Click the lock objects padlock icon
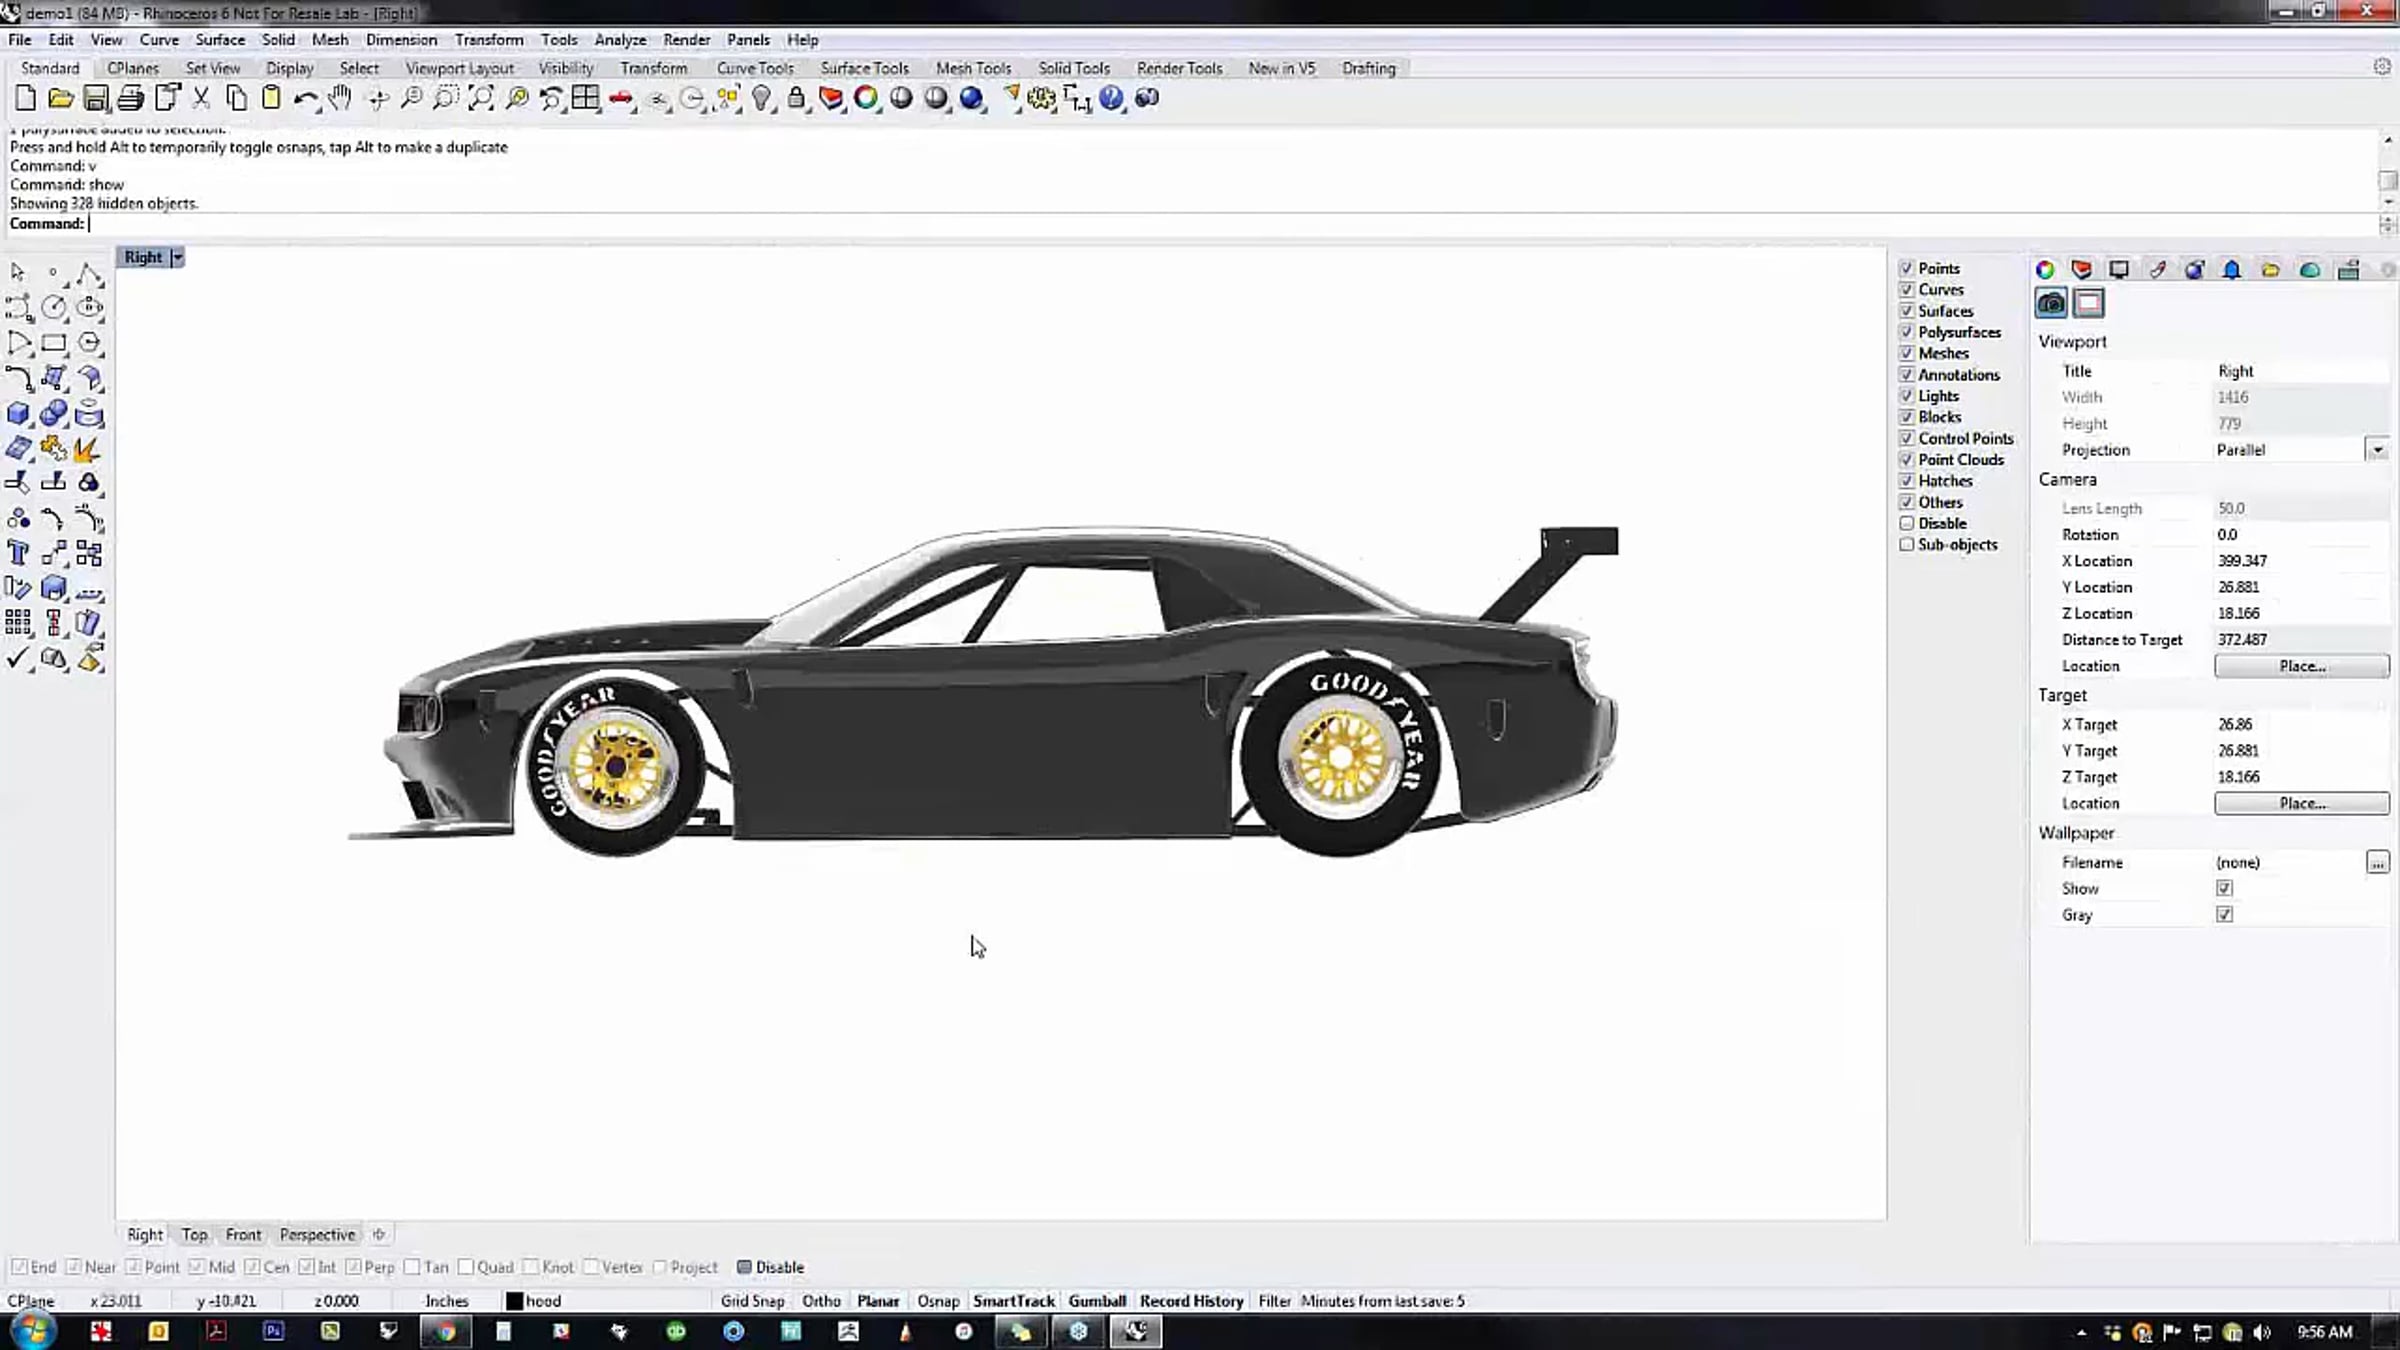 pos(796,98)
